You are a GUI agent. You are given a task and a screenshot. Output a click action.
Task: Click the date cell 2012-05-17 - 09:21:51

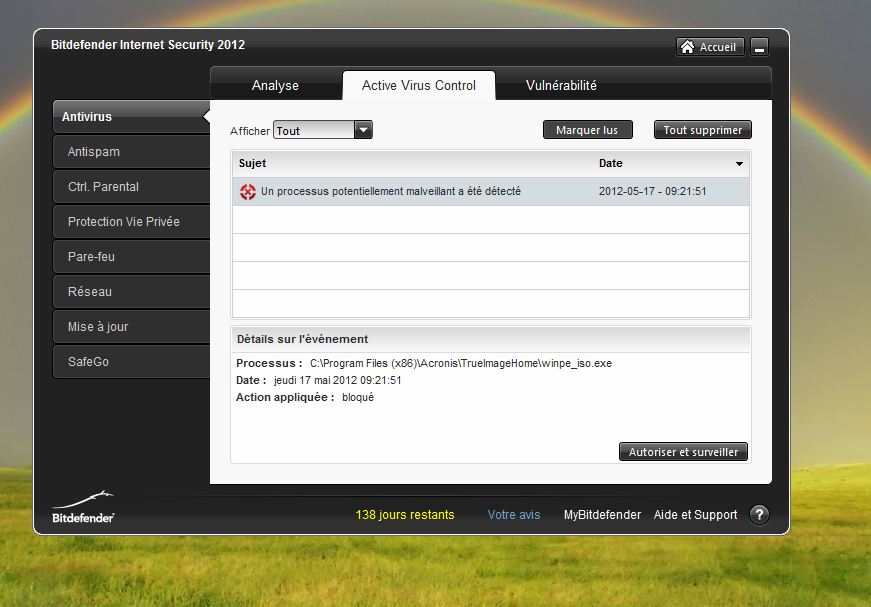(653, 192)
